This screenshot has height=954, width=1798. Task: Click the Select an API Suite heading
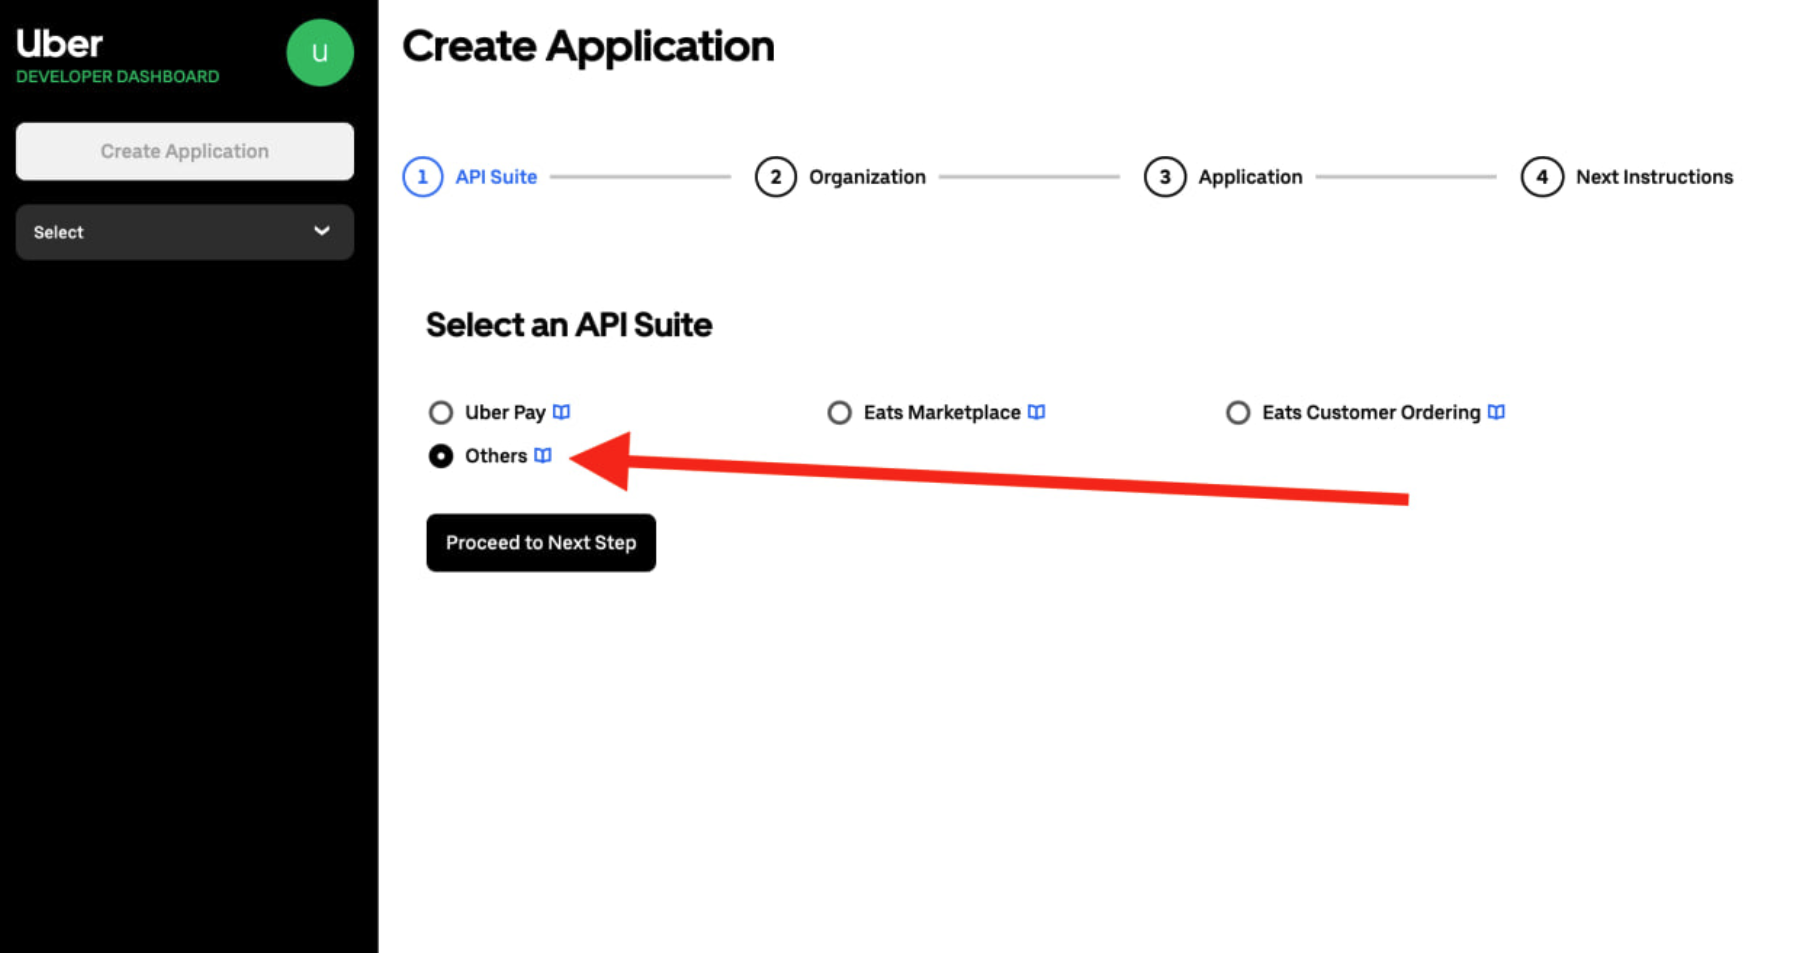[x=569, y=325]
